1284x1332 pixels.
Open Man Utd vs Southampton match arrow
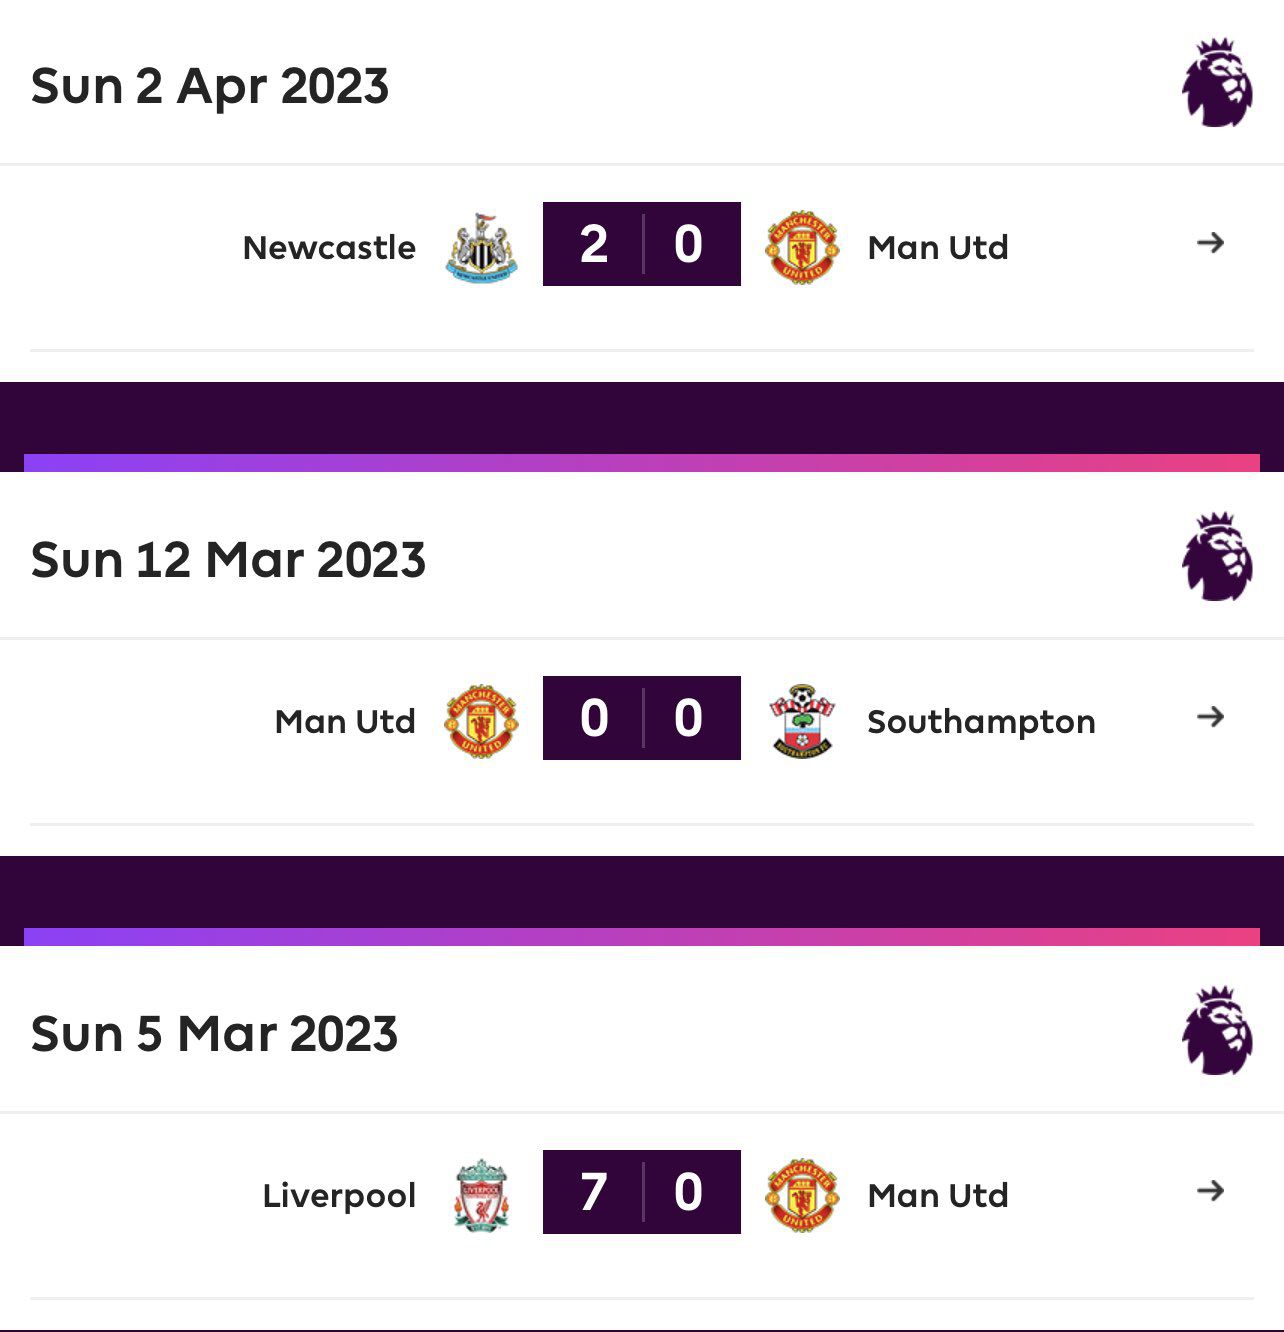click(x=1210, y=717)
